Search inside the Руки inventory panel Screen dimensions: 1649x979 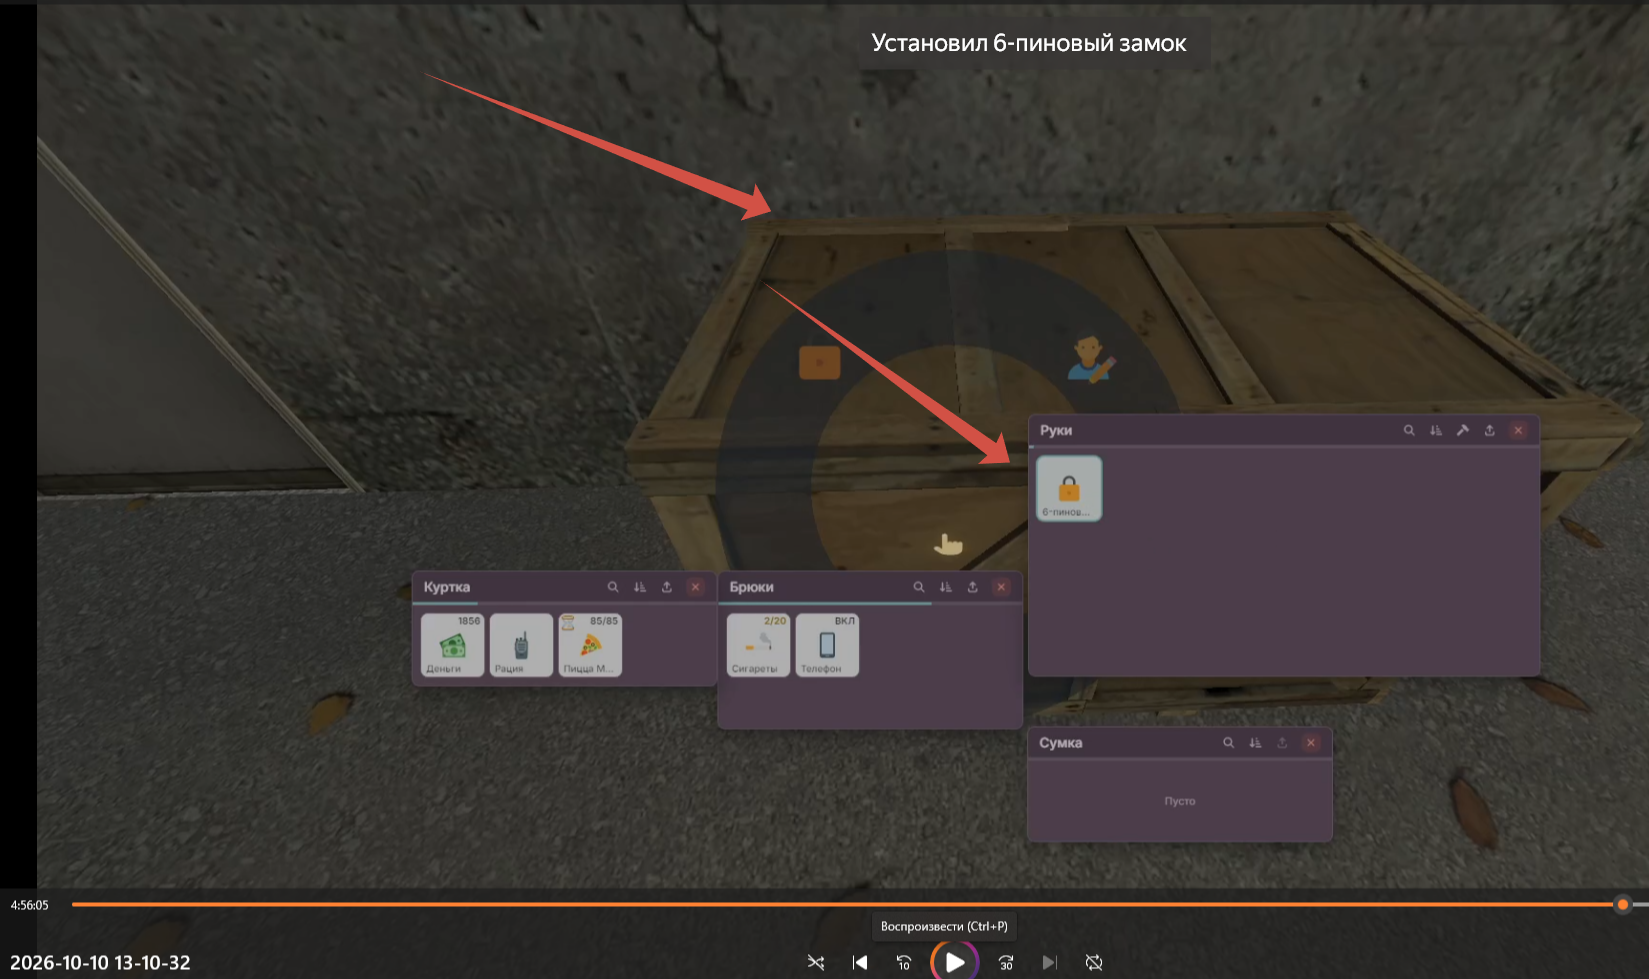1409,430
